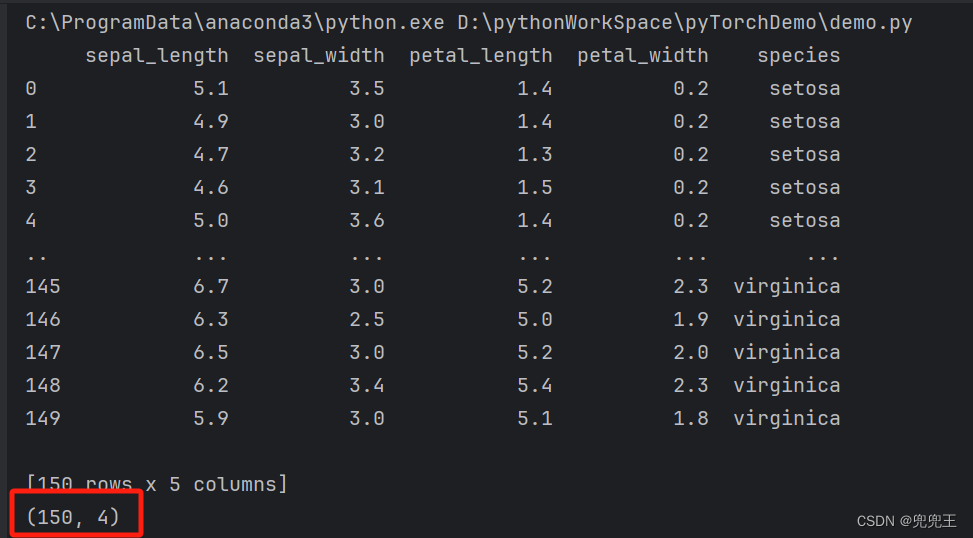The height and width of the screenshot is (538, 973).
Task: Select the petal_length column header
Action: click(481, 56)
